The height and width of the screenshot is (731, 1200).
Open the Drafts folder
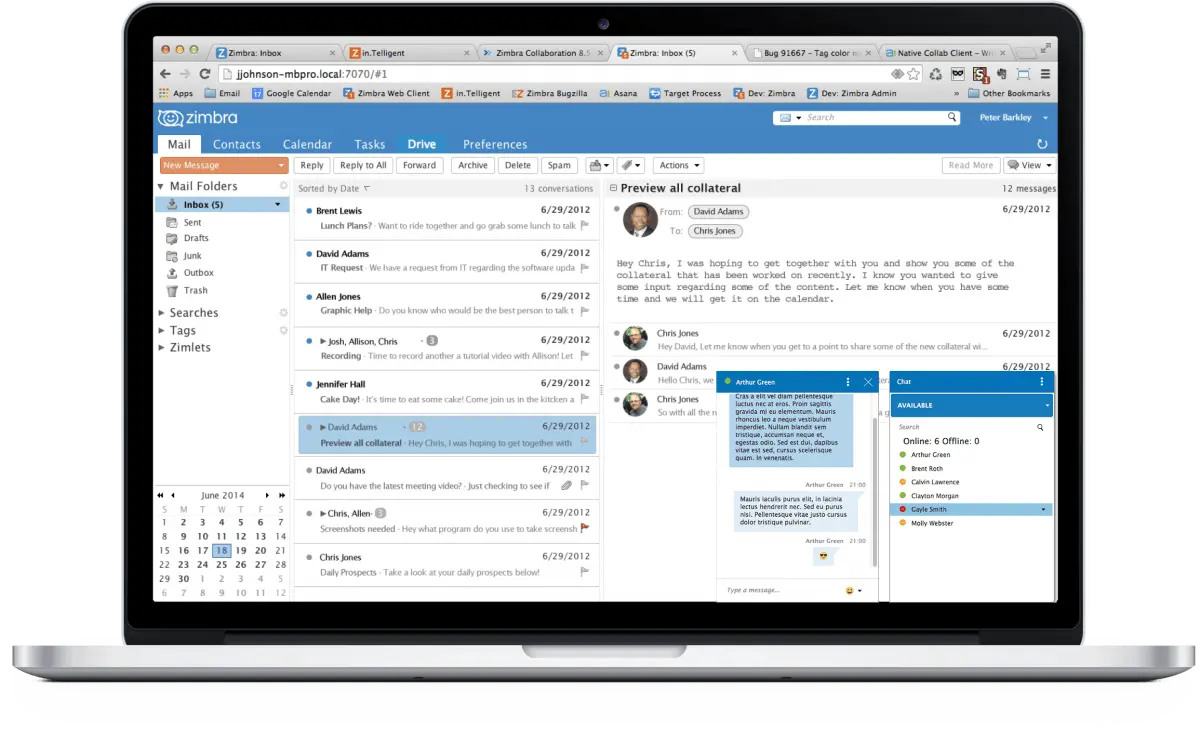196,238
